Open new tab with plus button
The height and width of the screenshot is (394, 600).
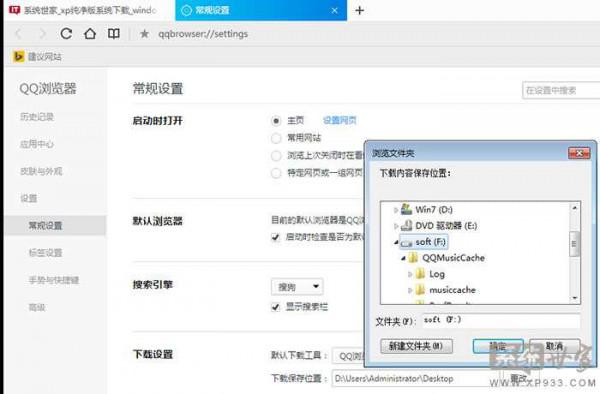click(x=359, y=10)
